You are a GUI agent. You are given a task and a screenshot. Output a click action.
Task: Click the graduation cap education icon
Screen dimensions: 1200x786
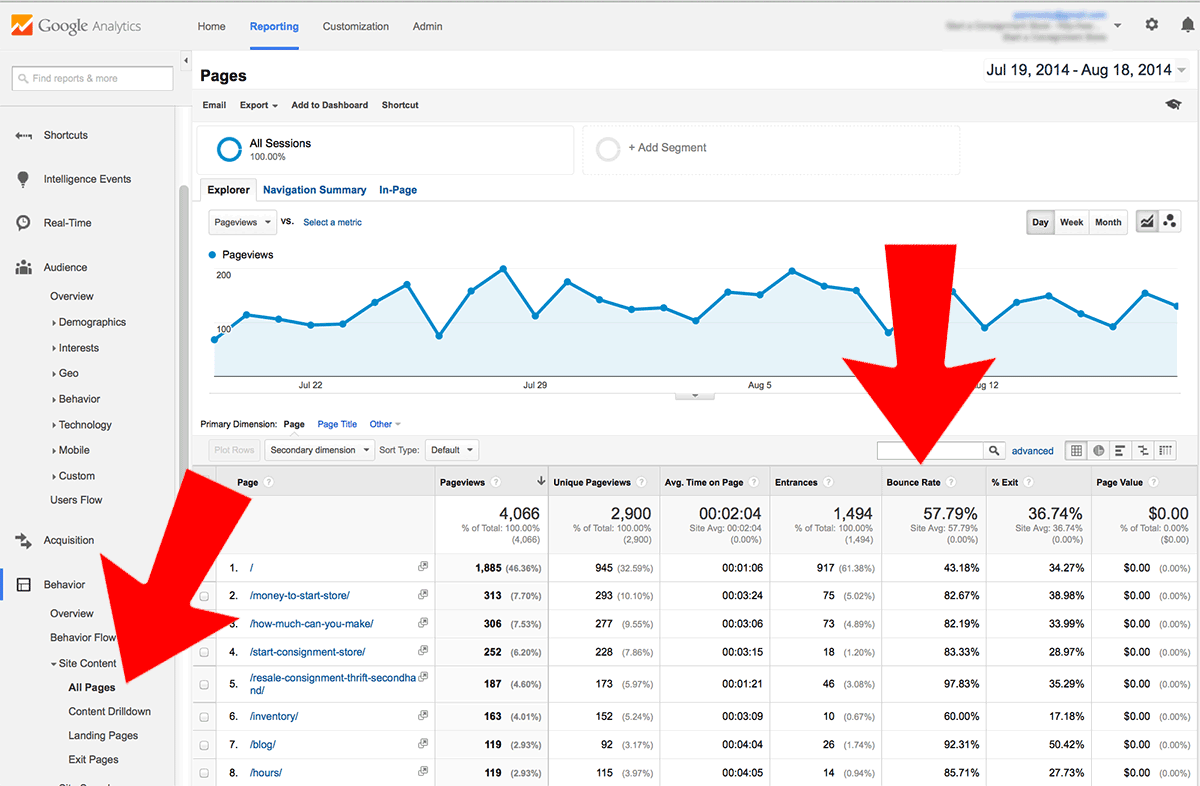1173,105
